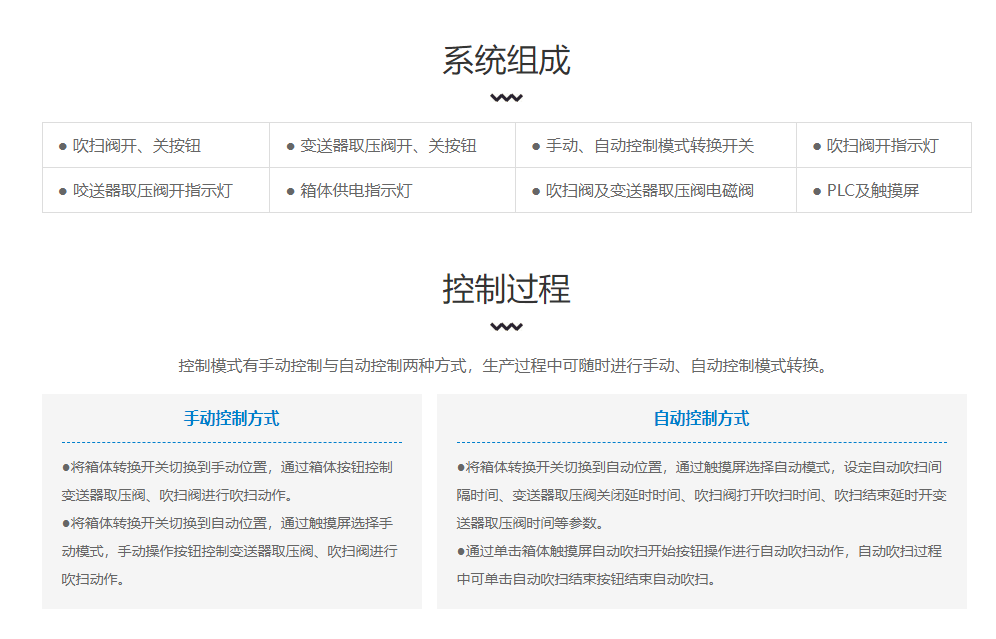Click paragraph about 自动吹扫开始按钮
The width and height of the screenshot is (996, 639).
[699, 565]
